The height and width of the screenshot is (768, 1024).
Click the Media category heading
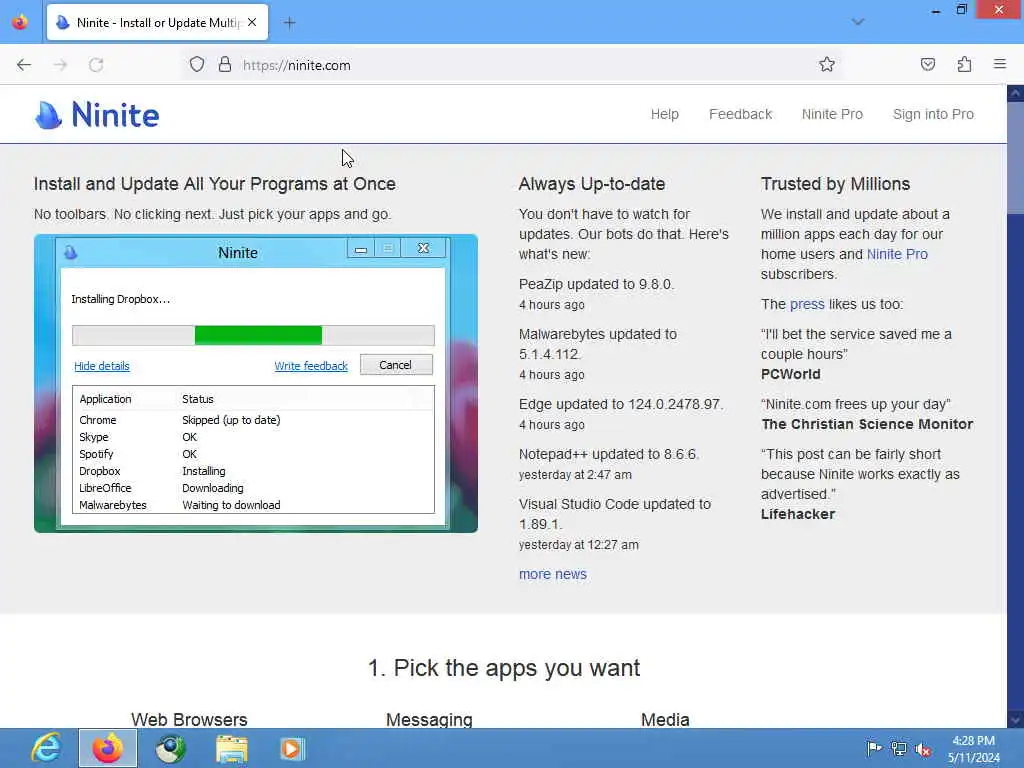coord(665,719)
